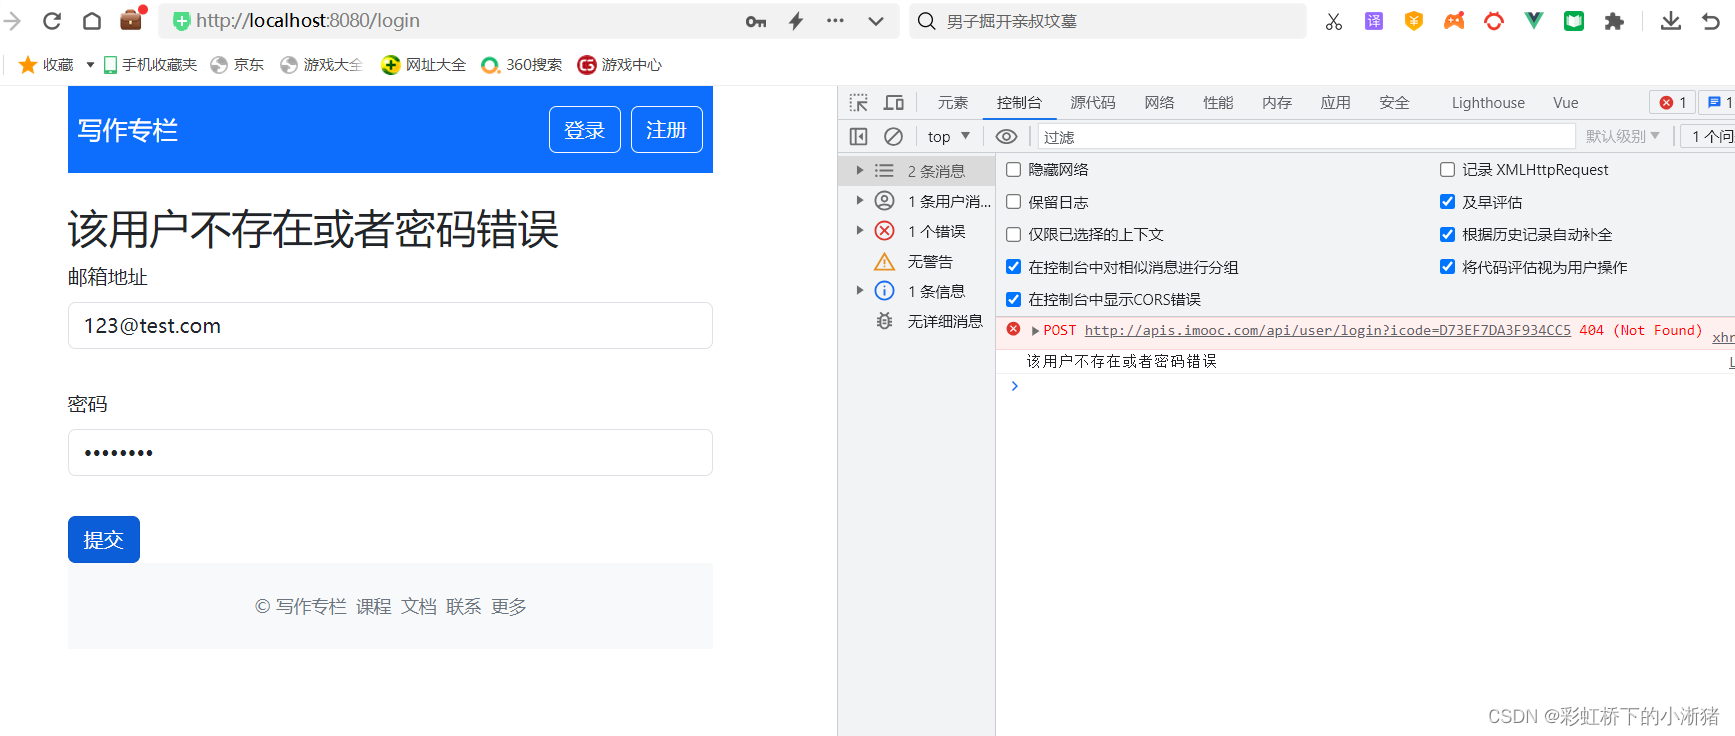Toggle the console sidebar panel icon
1735x736 pixels.
pyautogui.click(x=859, y=137)
